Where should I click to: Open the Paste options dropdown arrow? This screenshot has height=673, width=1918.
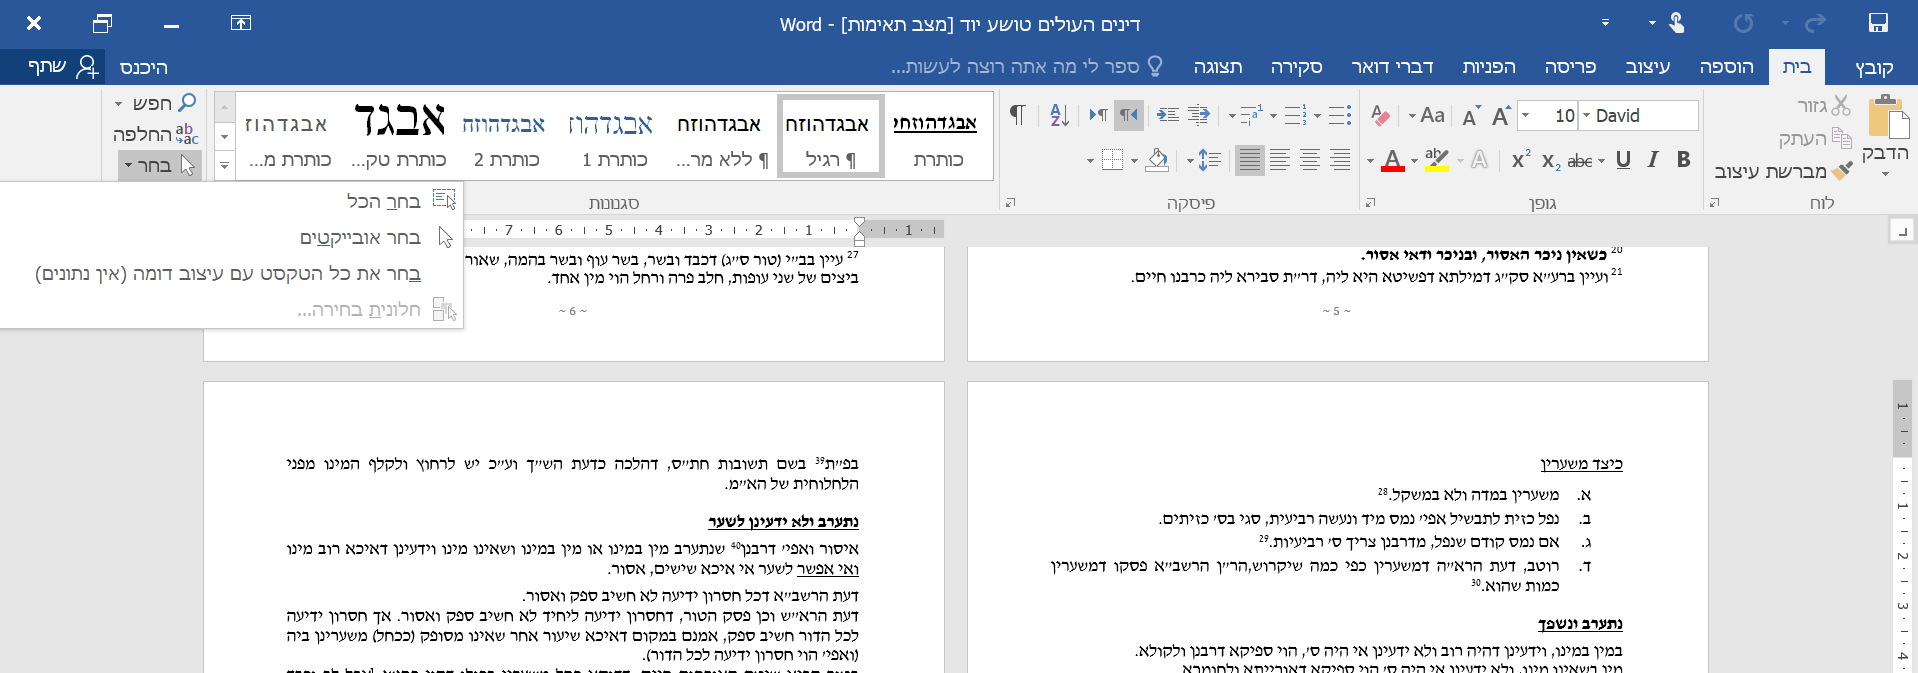pyautogui.click(x=1886, y=174)
